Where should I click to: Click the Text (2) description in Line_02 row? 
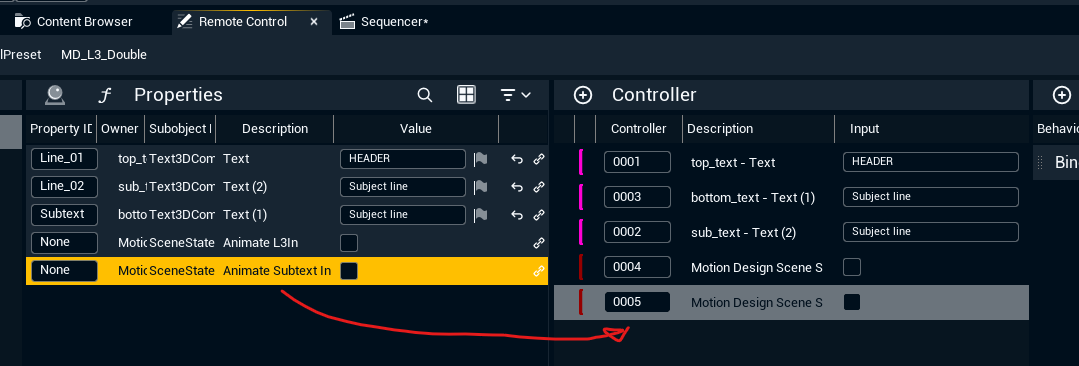[244, 187]
